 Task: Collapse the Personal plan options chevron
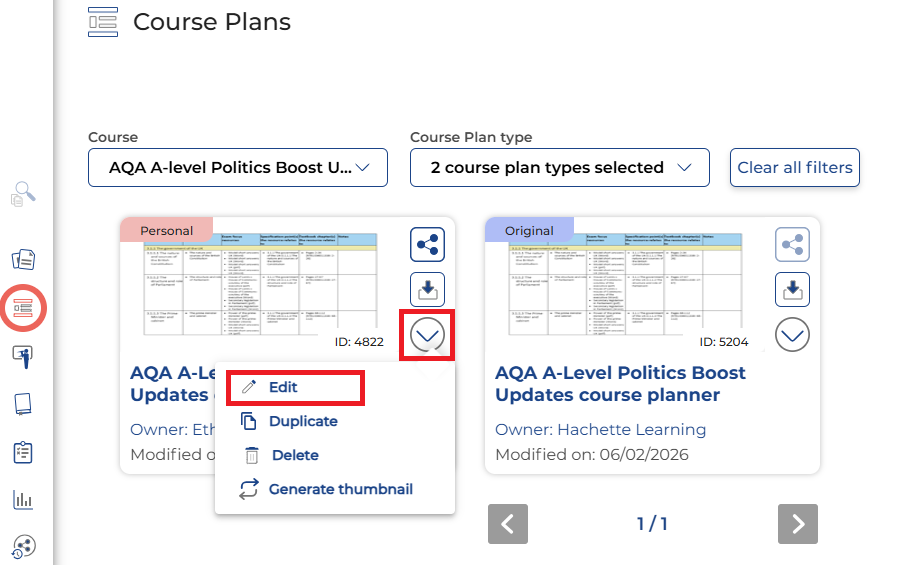tap(428, 336)
